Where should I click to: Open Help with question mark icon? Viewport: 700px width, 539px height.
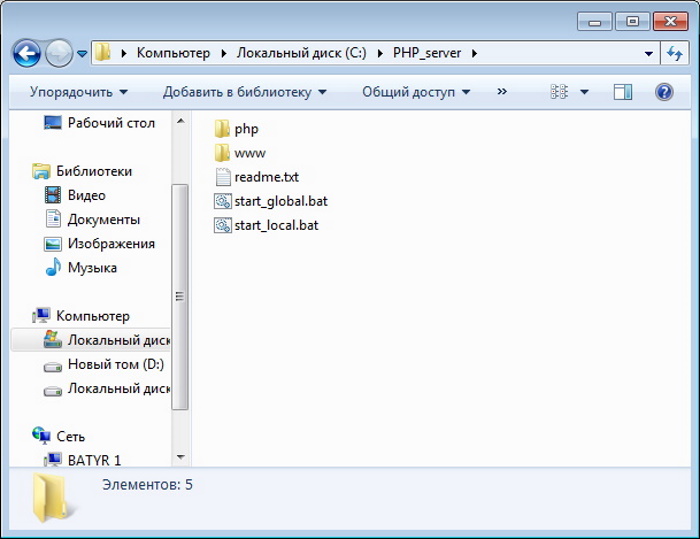[x=664, y=92]
